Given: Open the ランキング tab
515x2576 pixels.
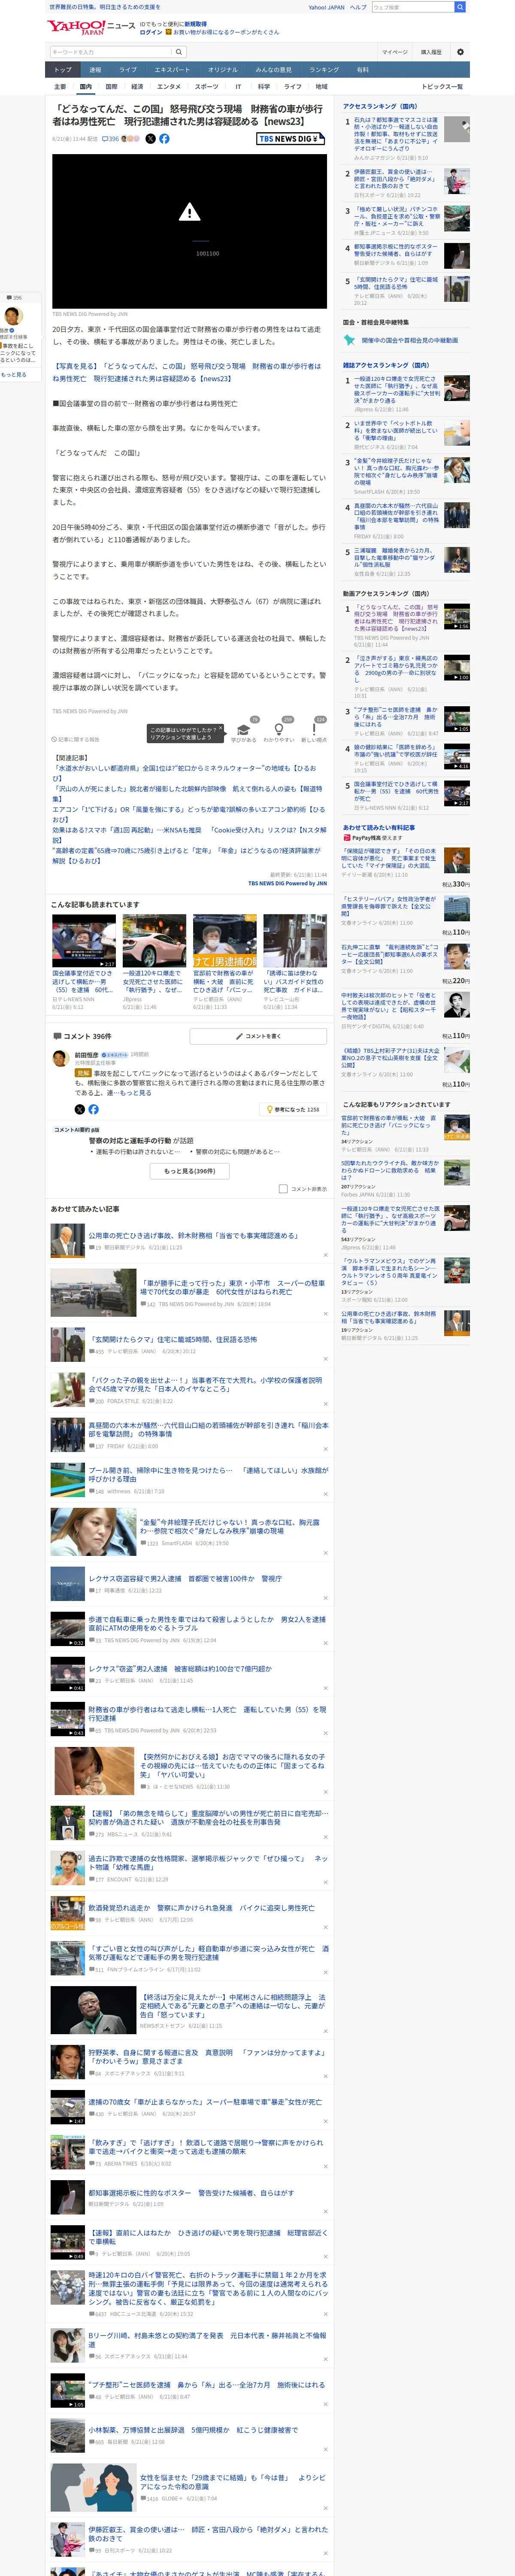Looking at the screenshot, I should click(323, 70).
